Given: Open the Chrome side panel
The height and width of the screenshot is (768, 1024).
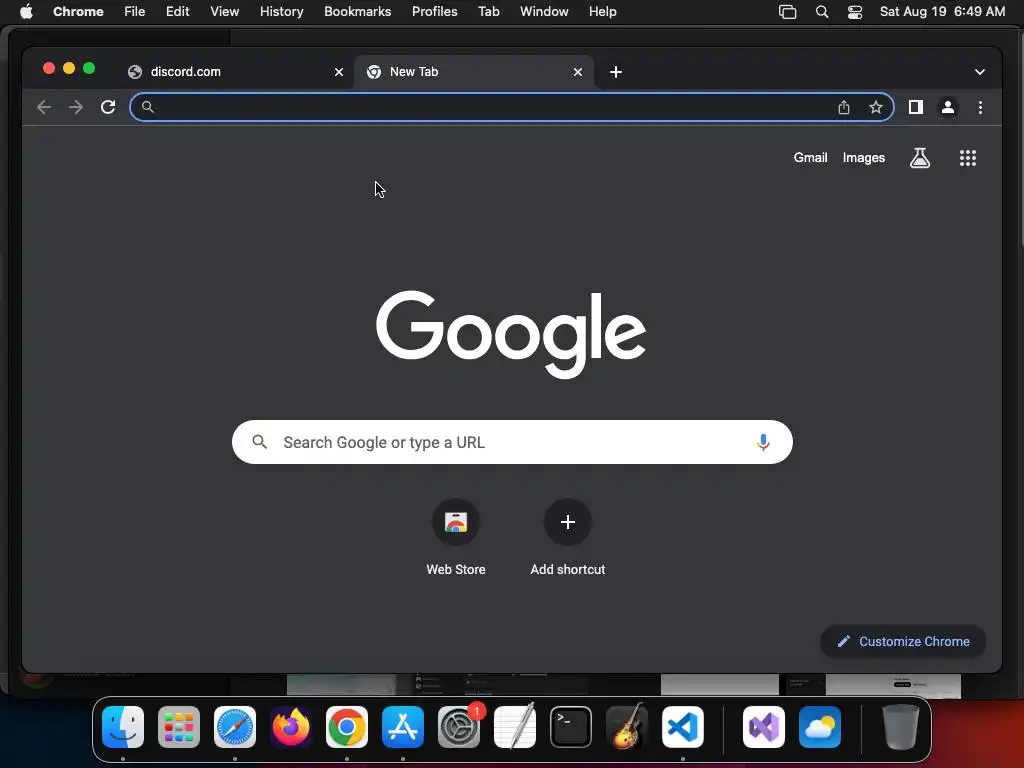Looking at the screenshot, I should [x=916, y=107].
